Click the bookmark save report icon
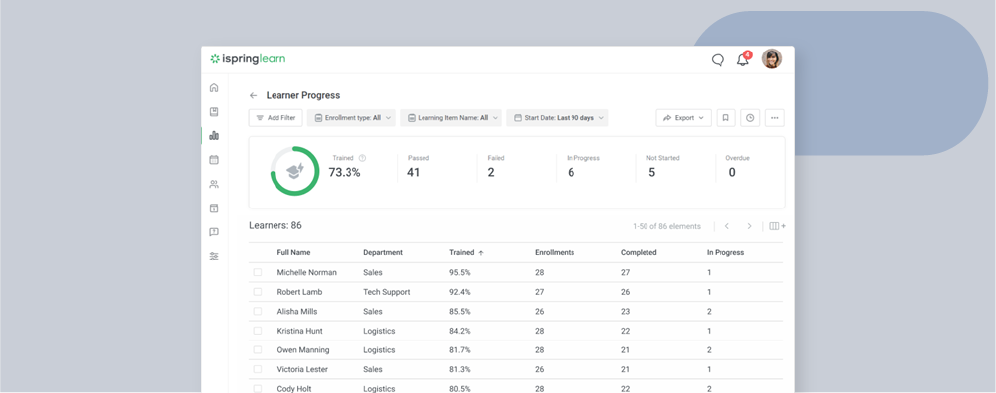This screenshot has height=393, width=996. (x=725, y=118)
